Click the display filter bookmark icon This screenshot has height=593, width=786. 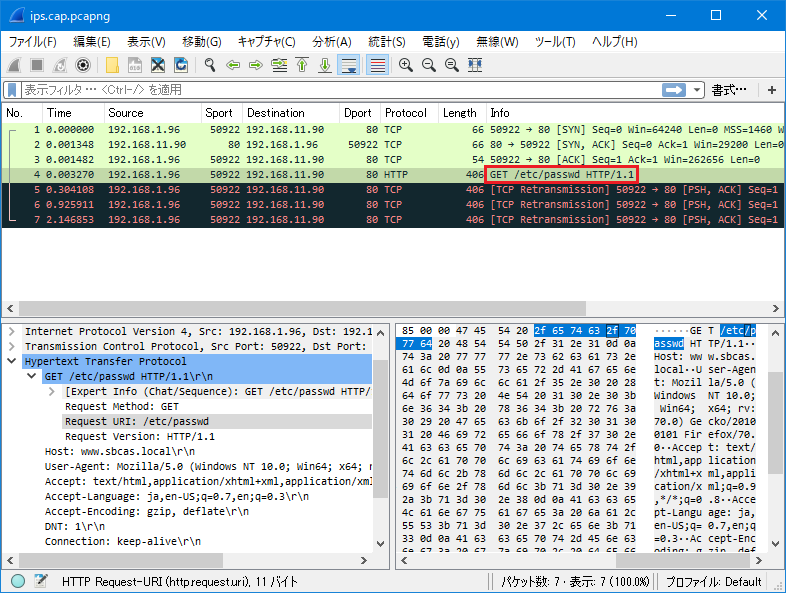point(12,90)
